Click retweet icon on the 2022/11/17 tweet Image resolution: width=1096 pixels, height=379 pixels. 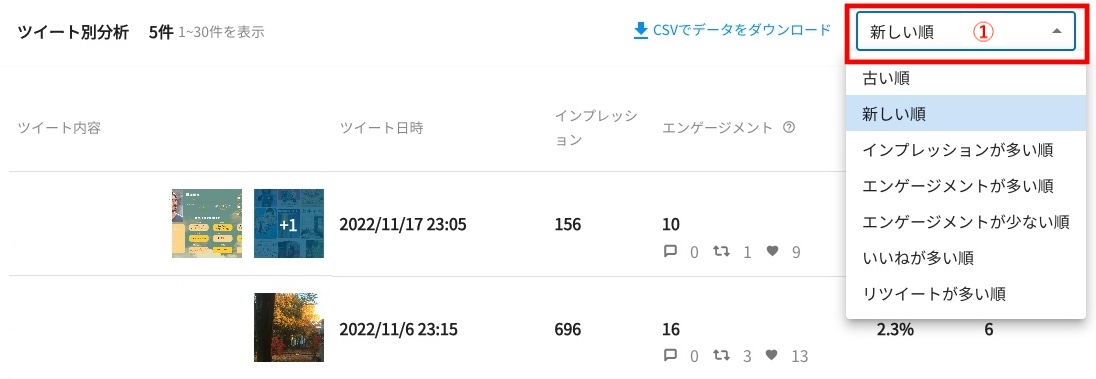click(x=720, y=251)
